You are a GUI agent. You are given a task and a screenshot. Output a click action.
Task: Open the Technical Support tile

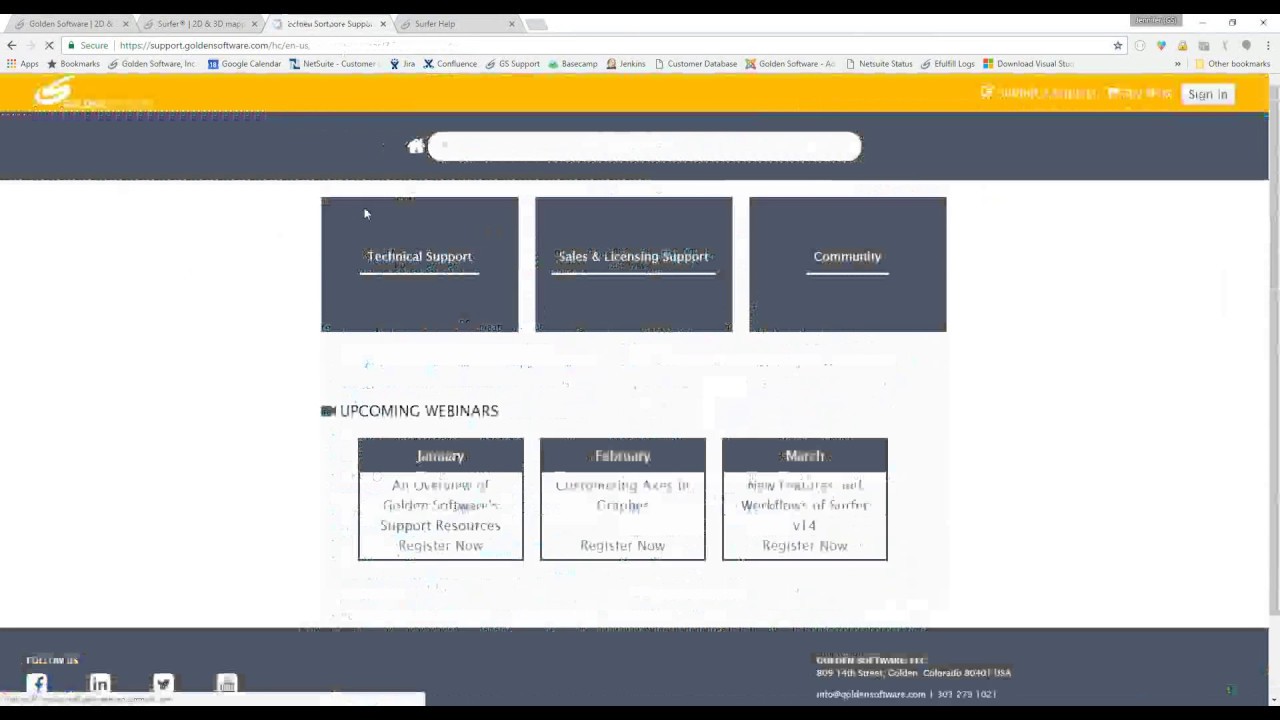pyautogui.click(x=419, y=264)
